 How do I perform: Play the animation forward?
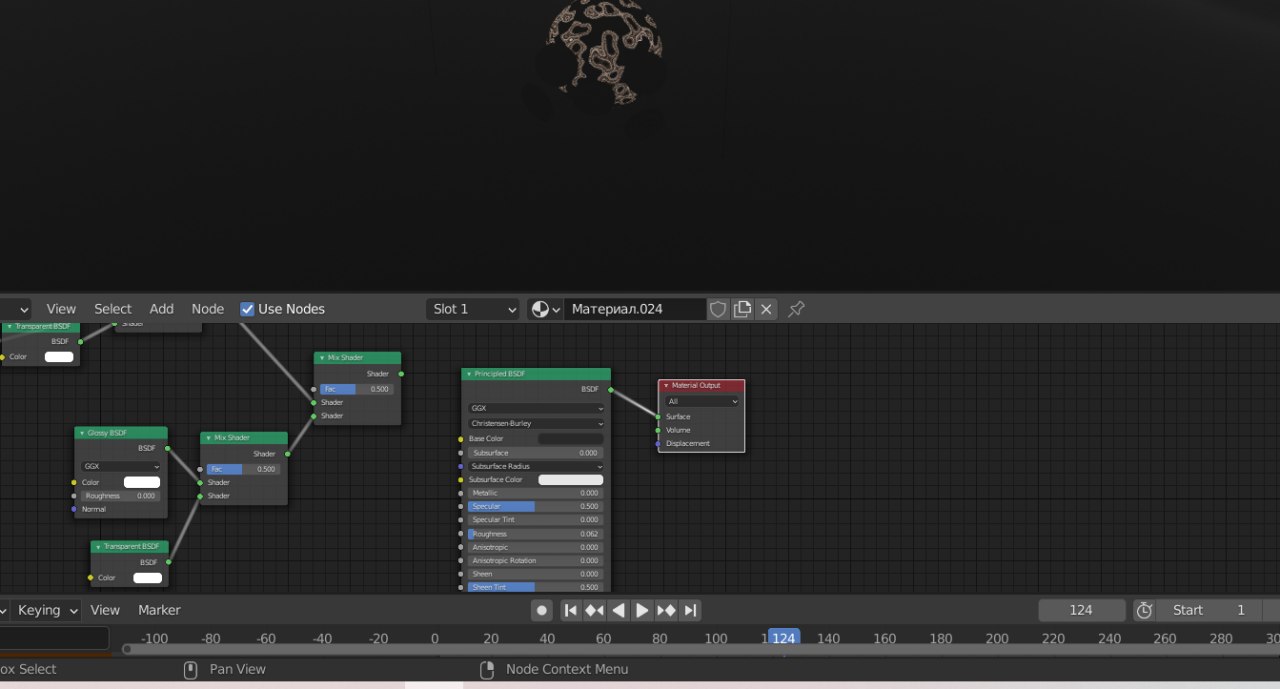pos(643,610)
